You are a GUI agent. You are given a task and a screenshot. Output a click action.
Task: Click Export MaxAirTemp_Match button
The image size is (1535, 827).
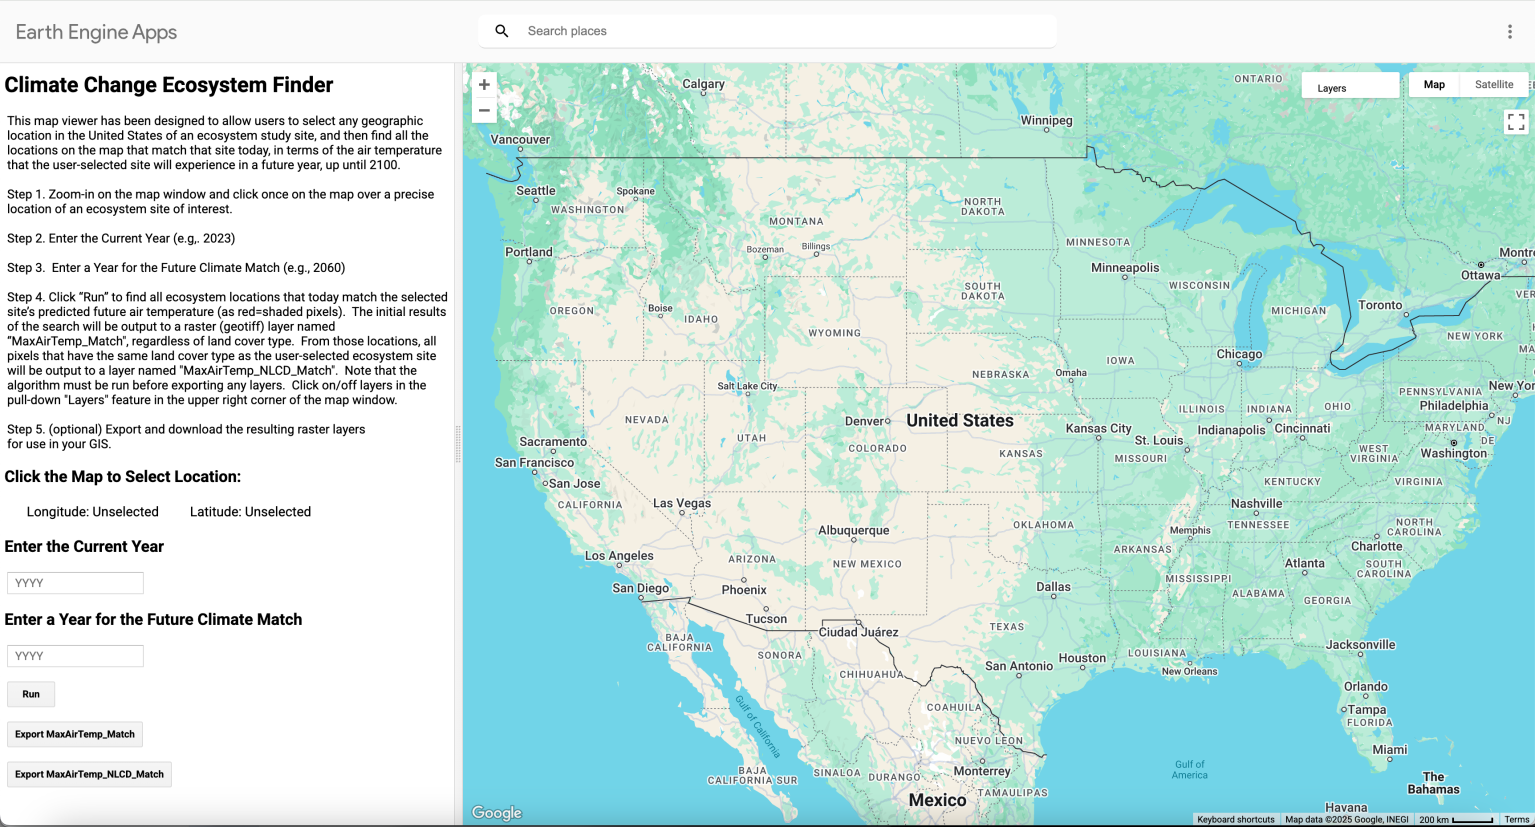[75, 734]
